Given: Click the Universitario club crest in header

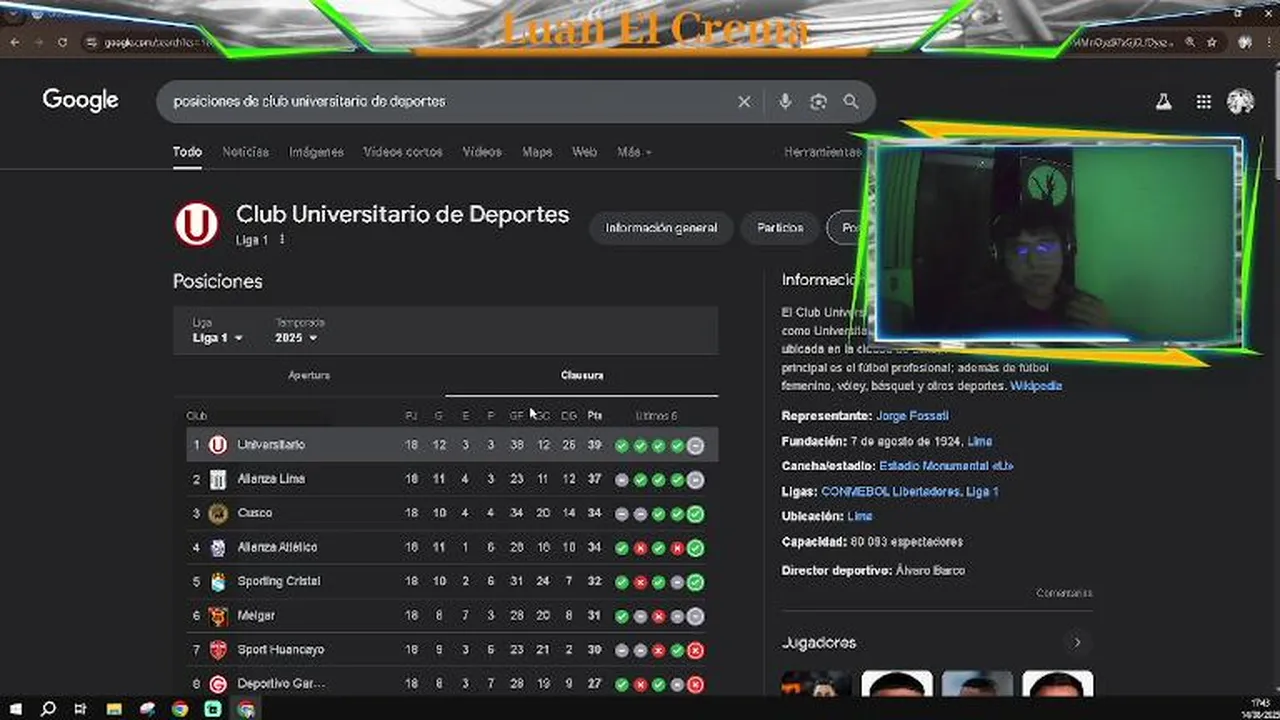Looking at the screenshot, I should pyautogui.click(x=196, y=224).
